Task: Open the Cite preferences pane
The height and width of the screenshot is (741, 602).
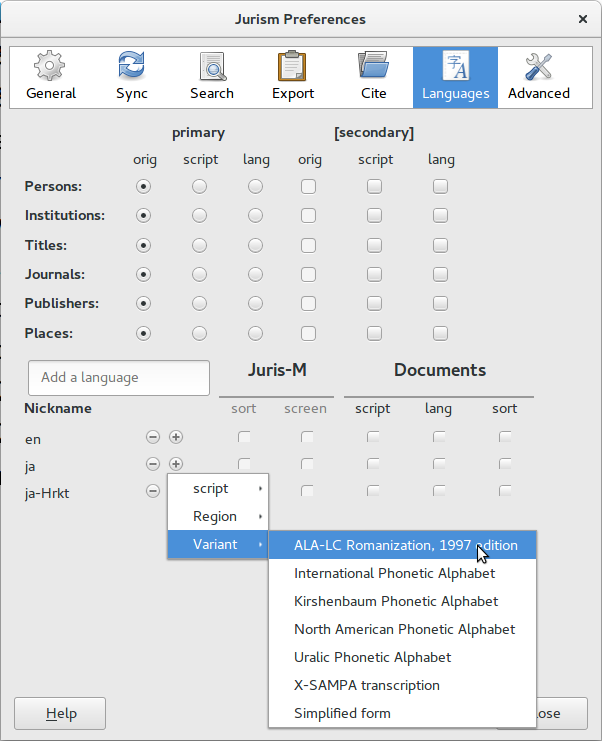Action: (374, 77)
